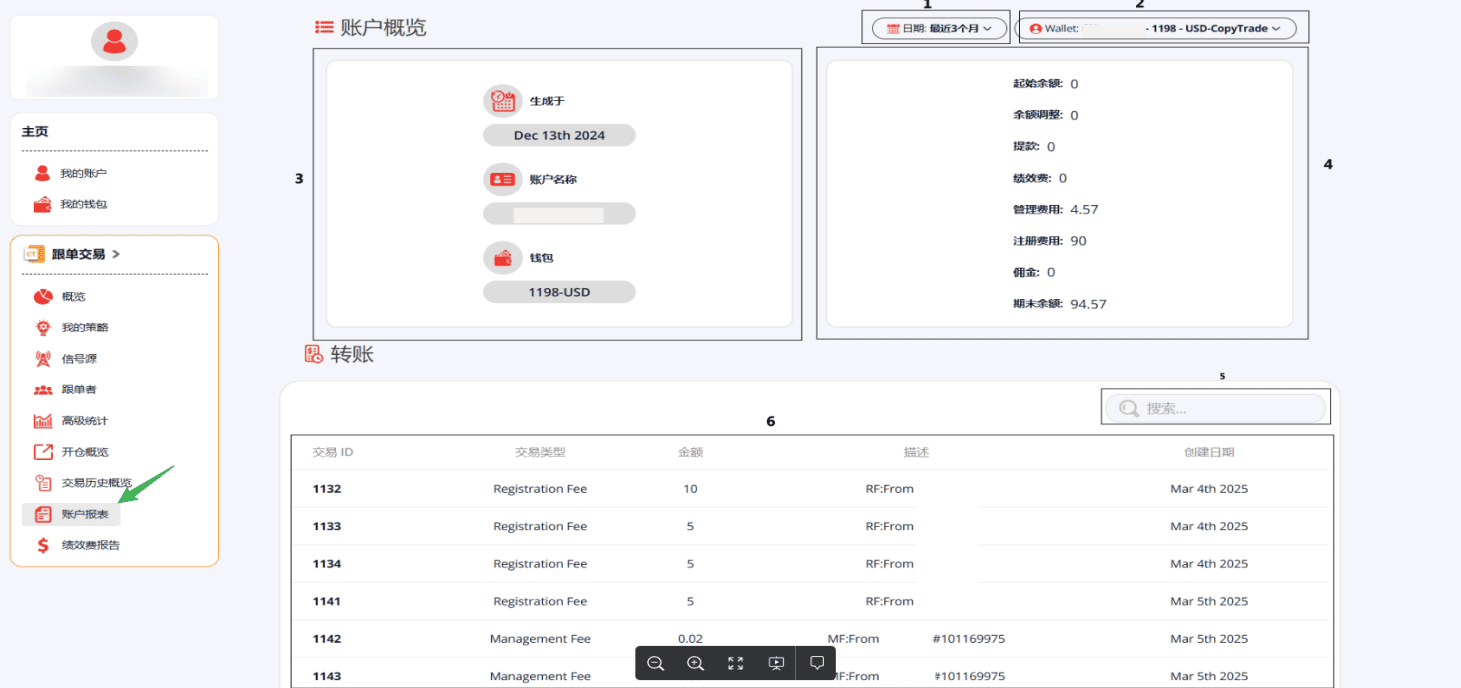Click amount 0.02 in row 1142

(690, 639)
